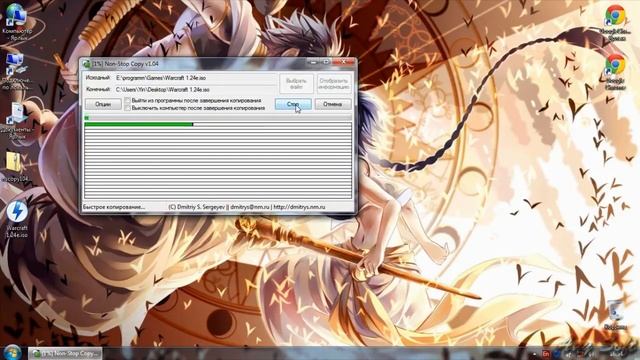The height and width of the screenshot is (360, 640).
Task: Click the green copy progress bar
Action: pyautogui.click(x=139, y=124)
